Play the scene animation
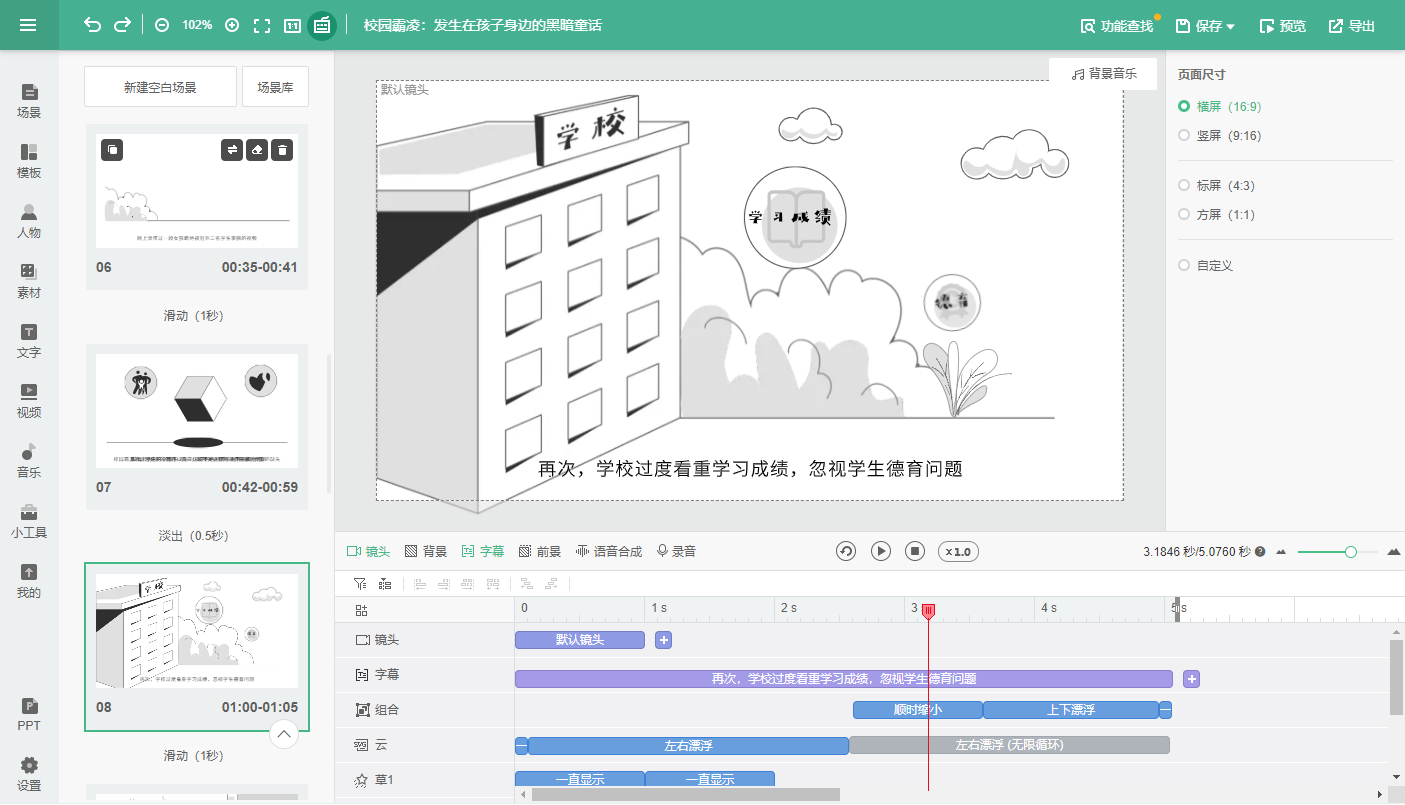Screen dimensions: 1405x805 (880, 551)
